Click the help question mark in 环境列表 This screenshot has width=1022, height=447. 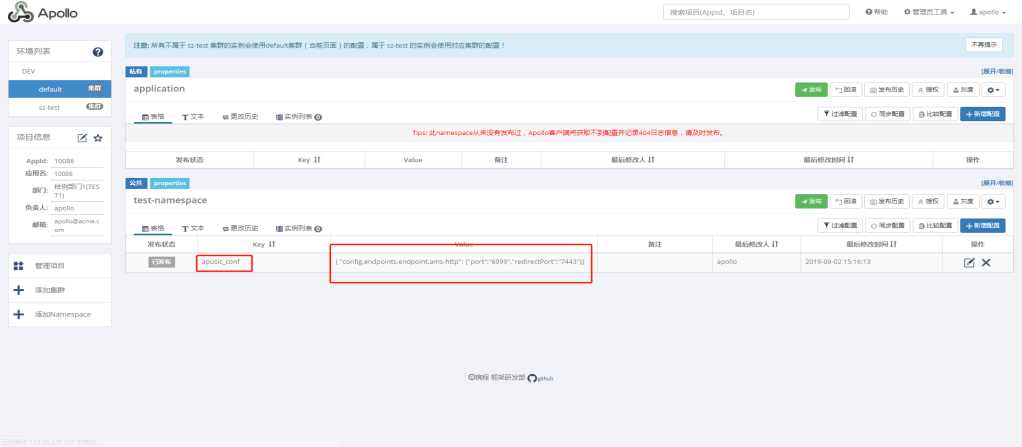pos(98,51)
